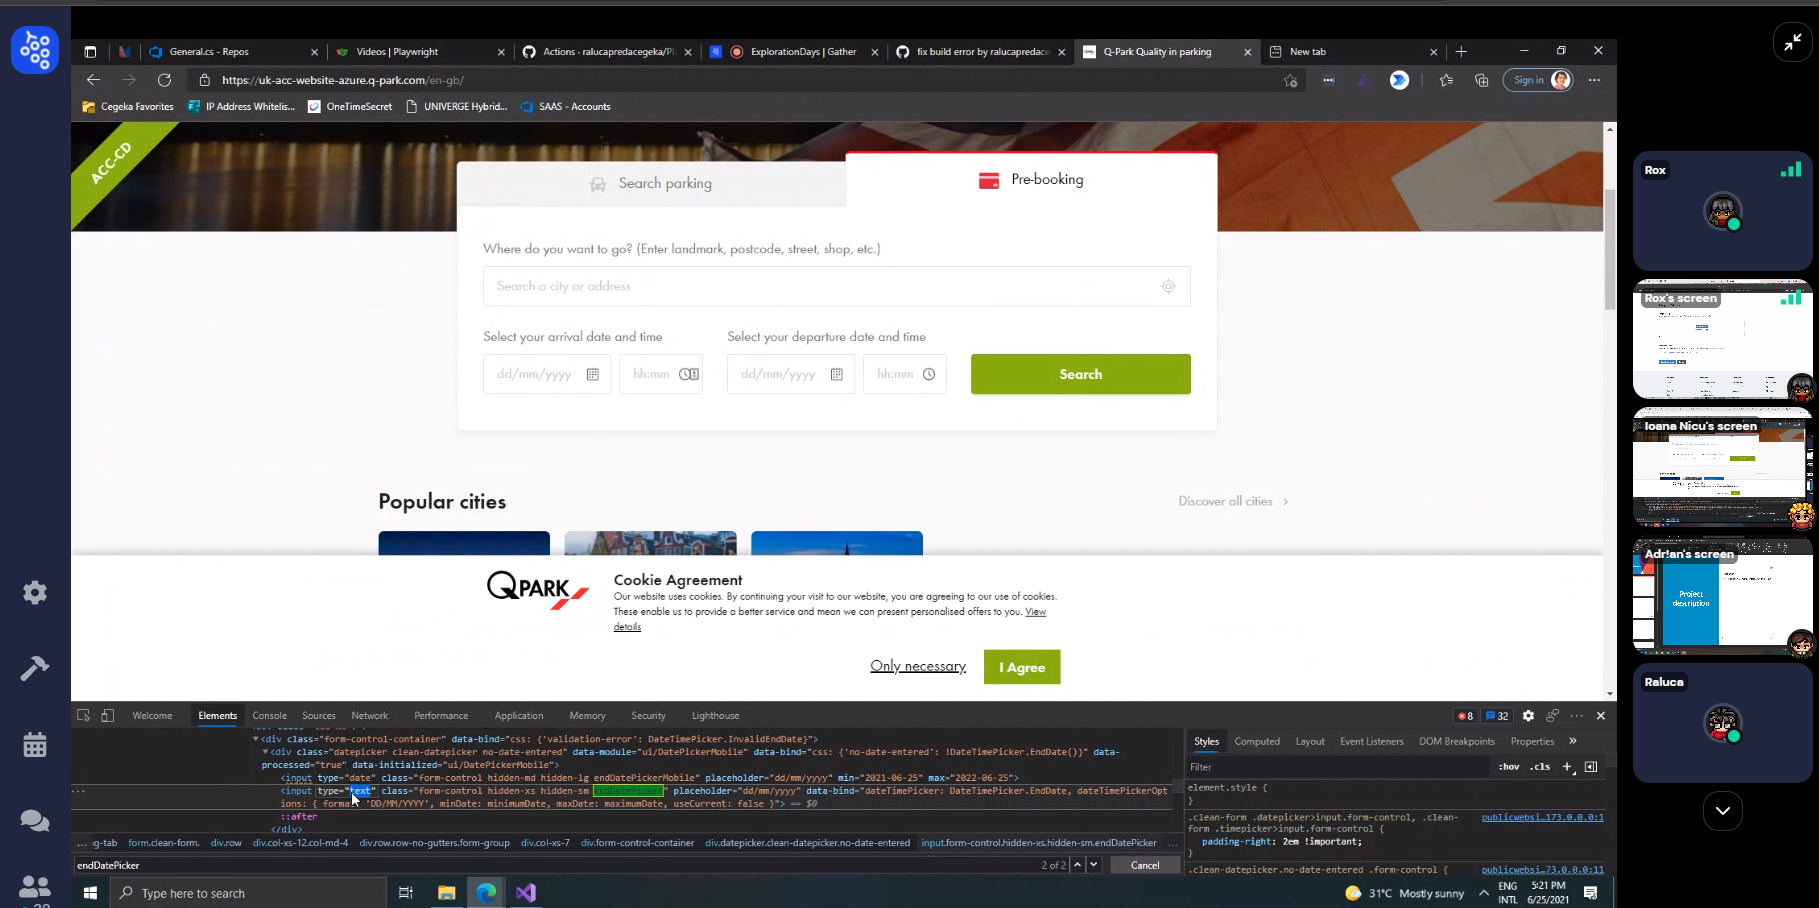Viewport: 1819px width, 908px height.
Task: Click the green Search button
Action: click(1080, 374)
